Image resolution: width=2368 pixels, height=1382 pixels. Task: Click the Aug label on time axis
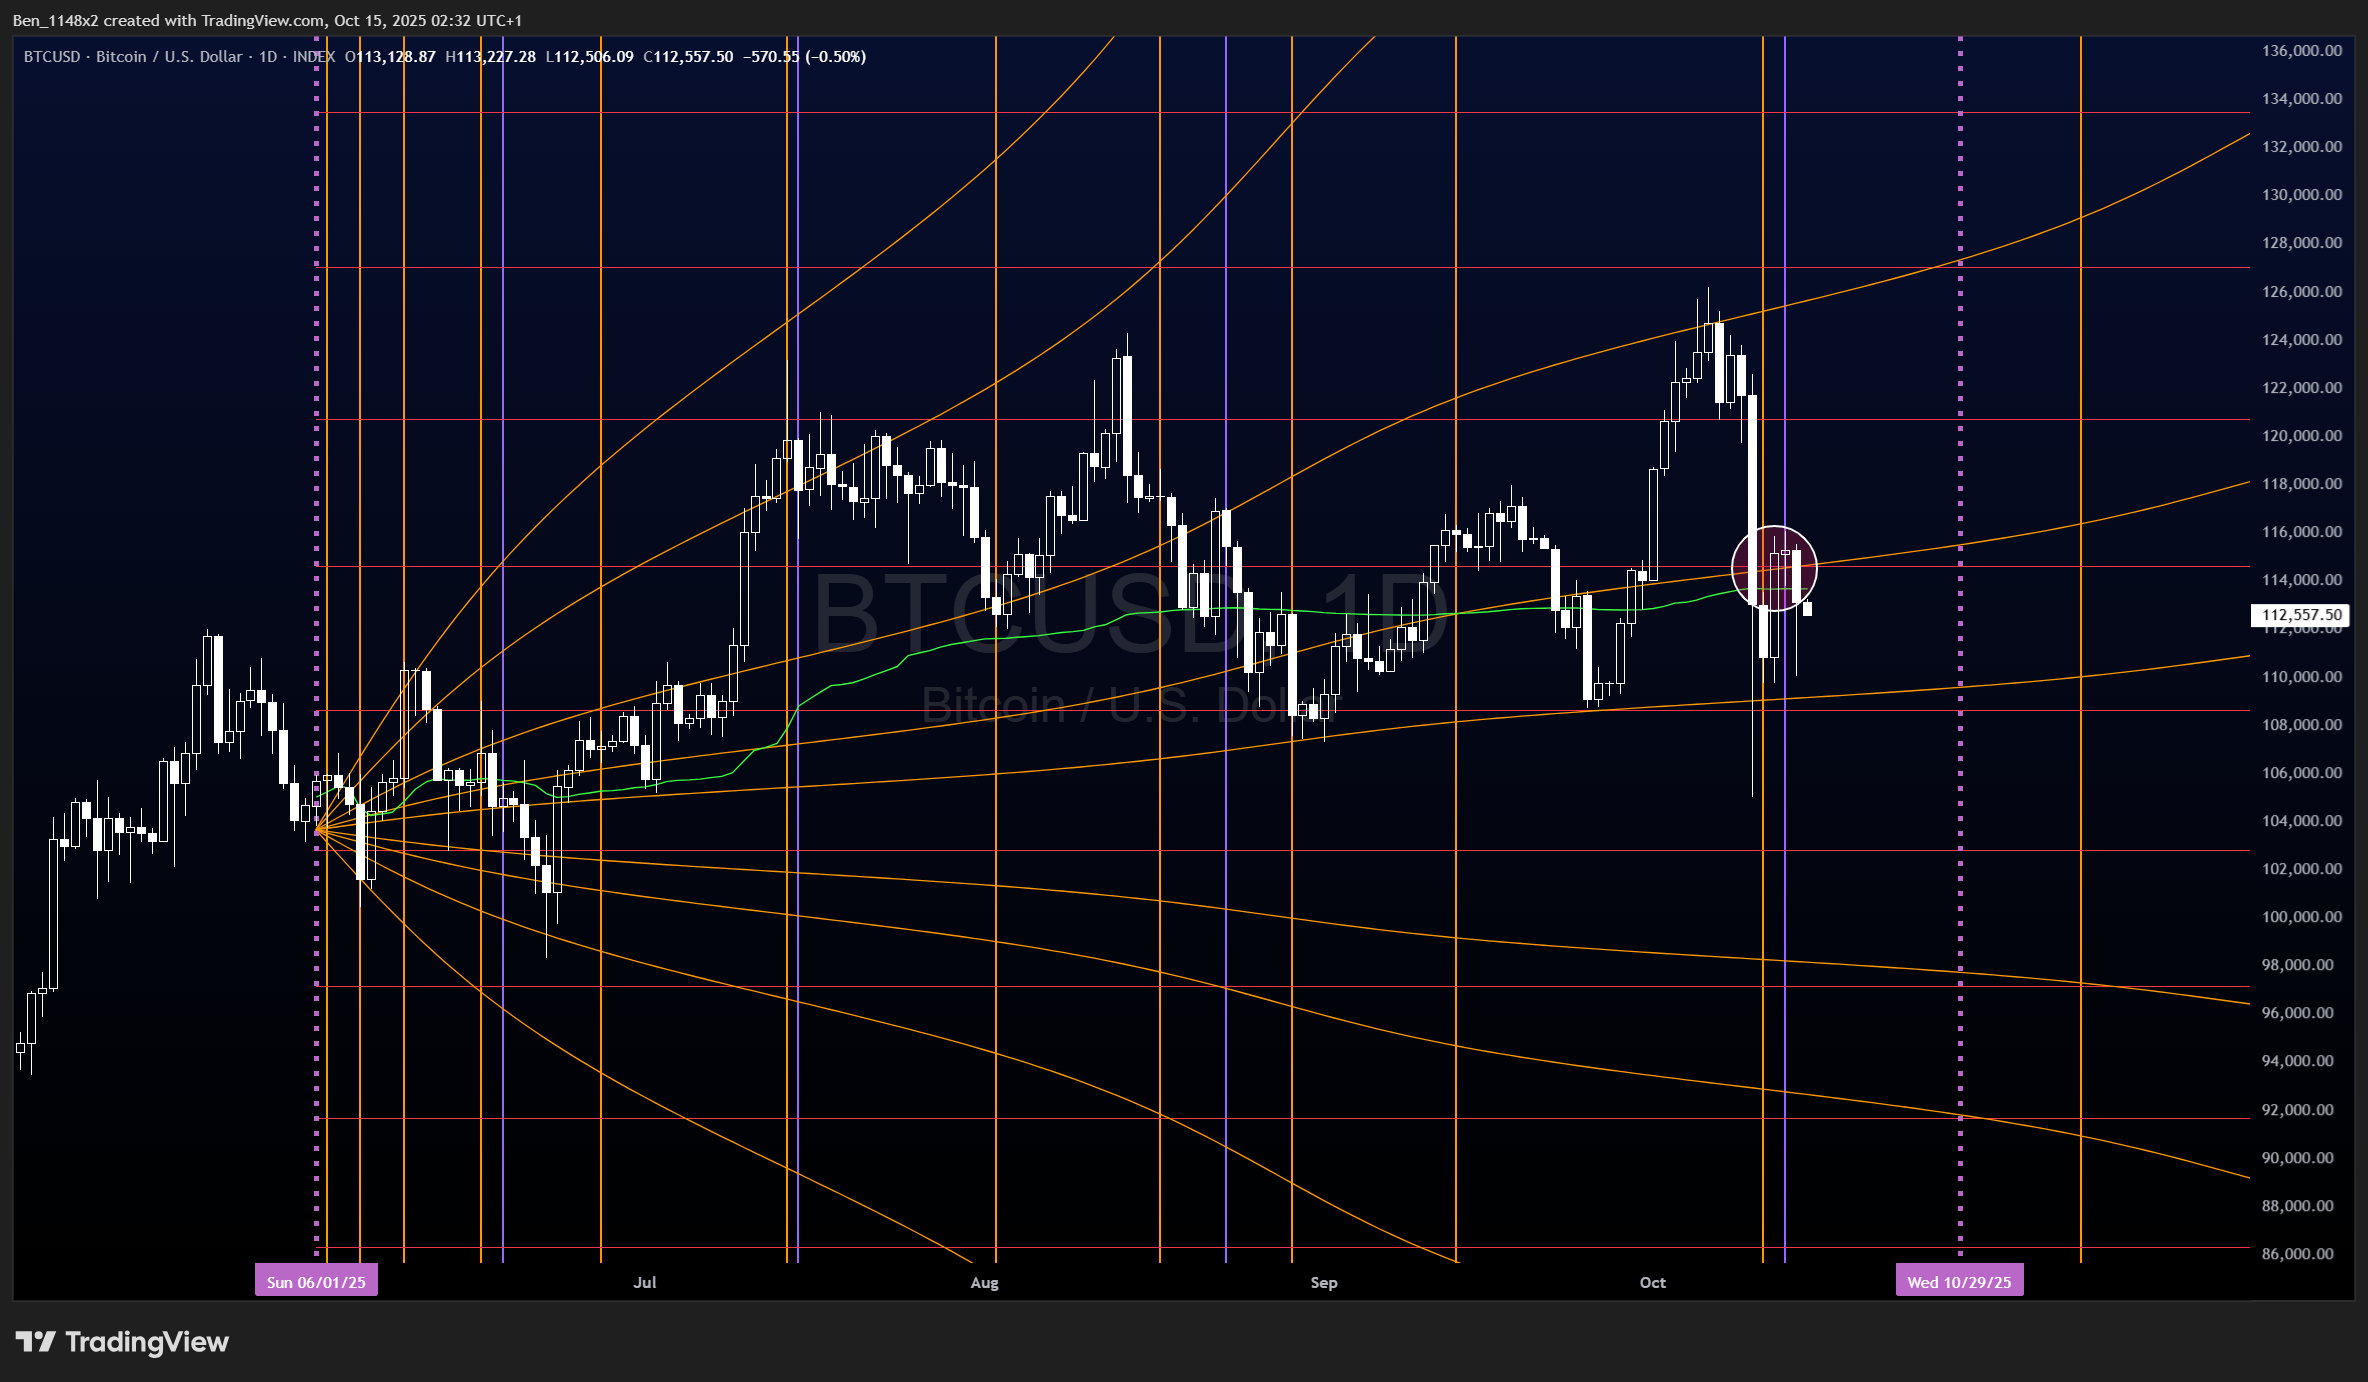(x=984, y=1282)
